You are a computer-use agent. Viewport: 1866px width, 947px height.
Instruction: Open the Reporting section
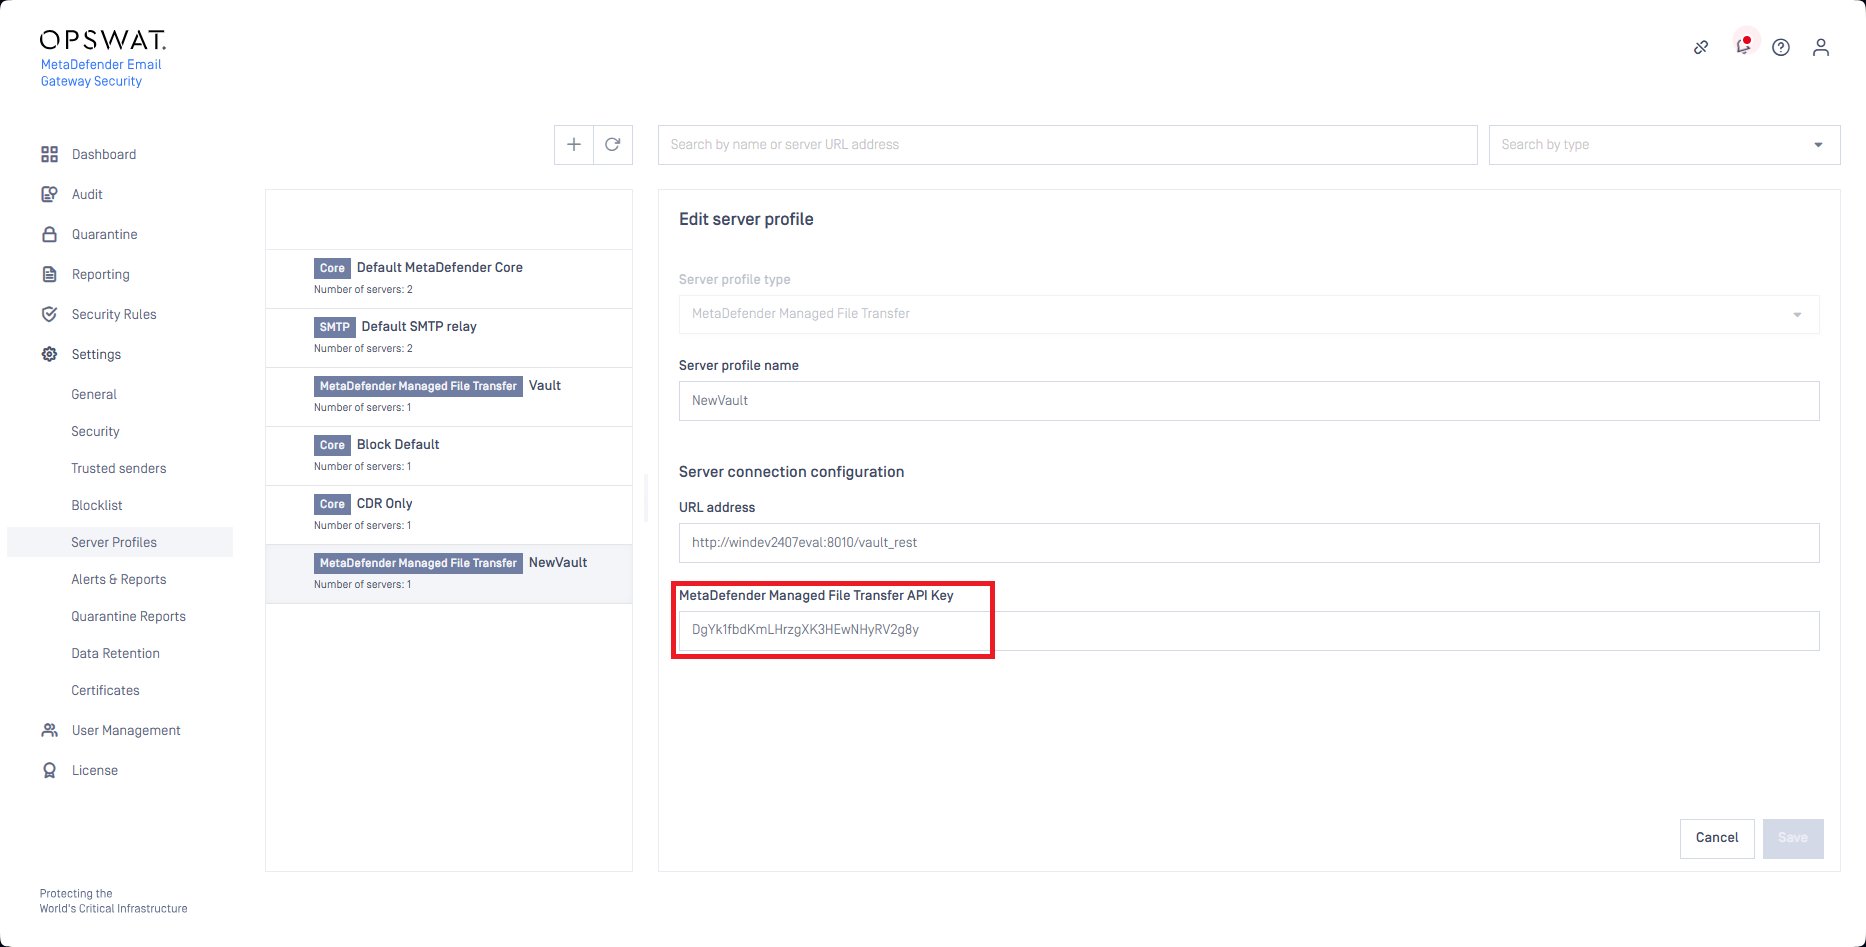(101, 274)
